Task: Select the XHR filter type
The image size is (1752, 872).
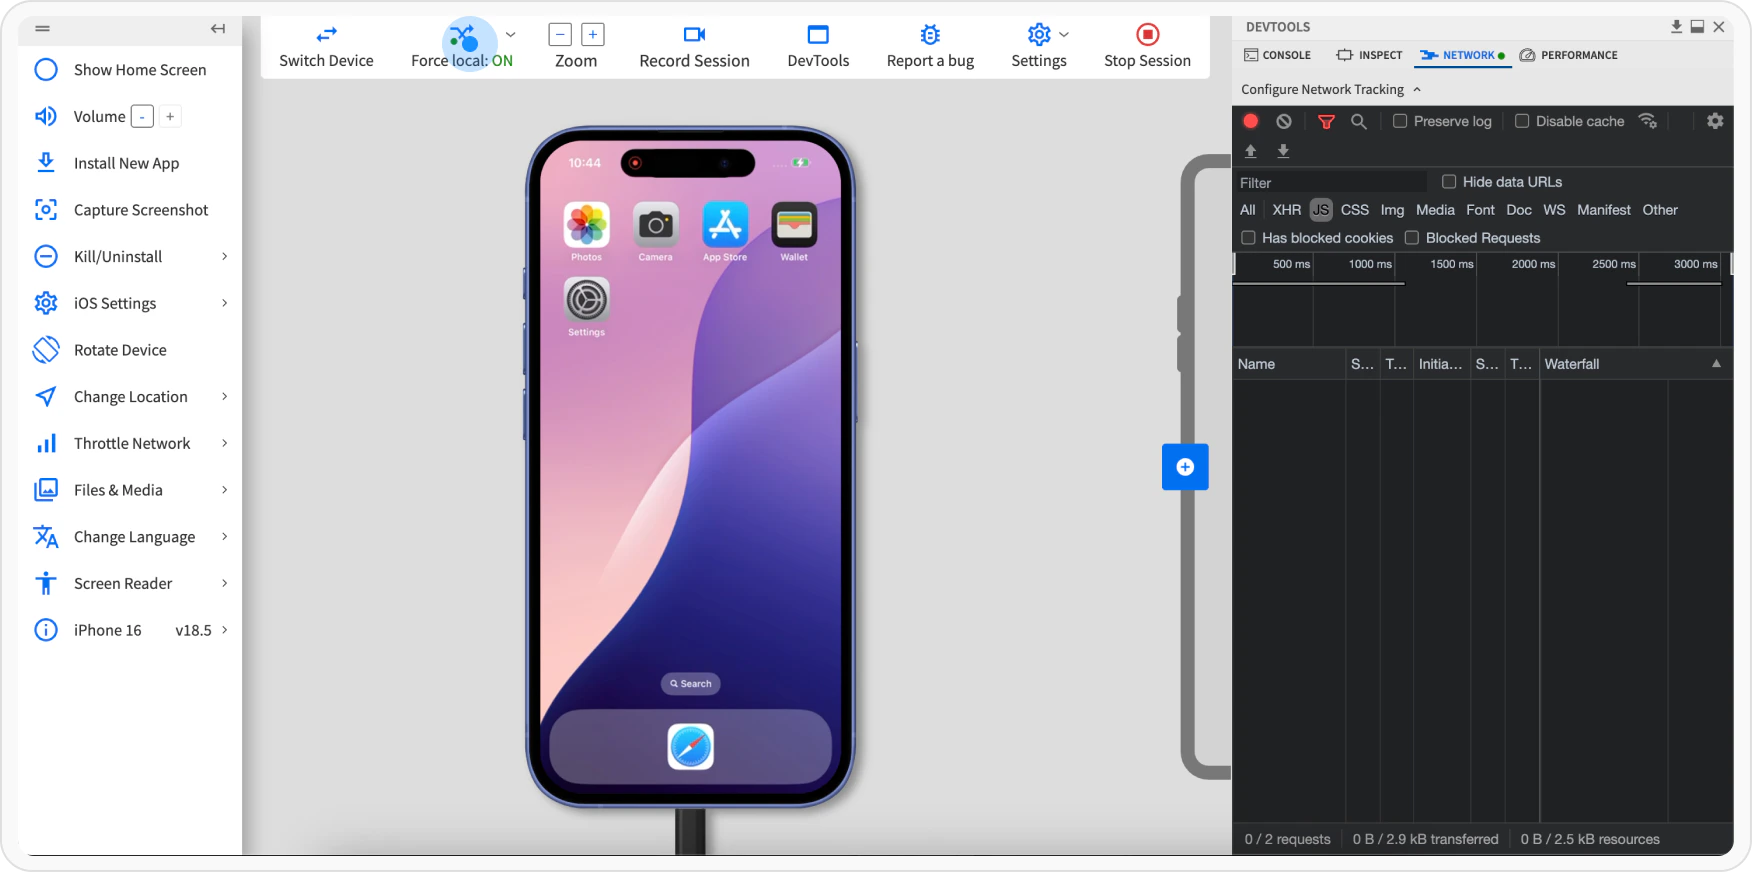Action: click(1287, 210)
